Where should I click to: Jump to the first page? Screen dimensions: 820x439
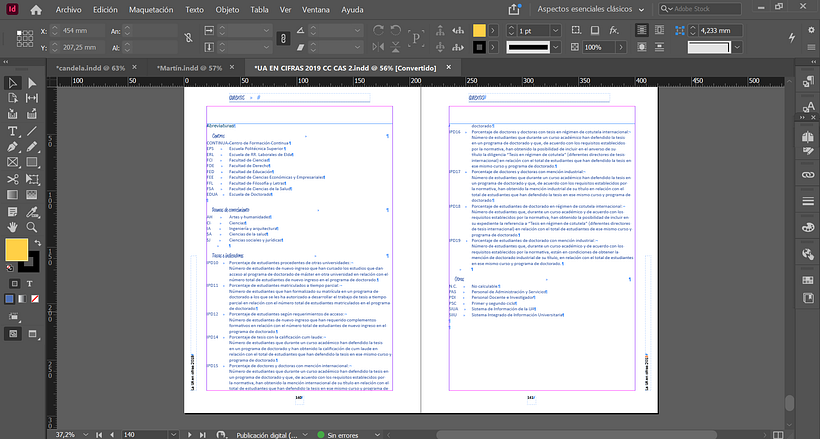[x=99, y=434]
